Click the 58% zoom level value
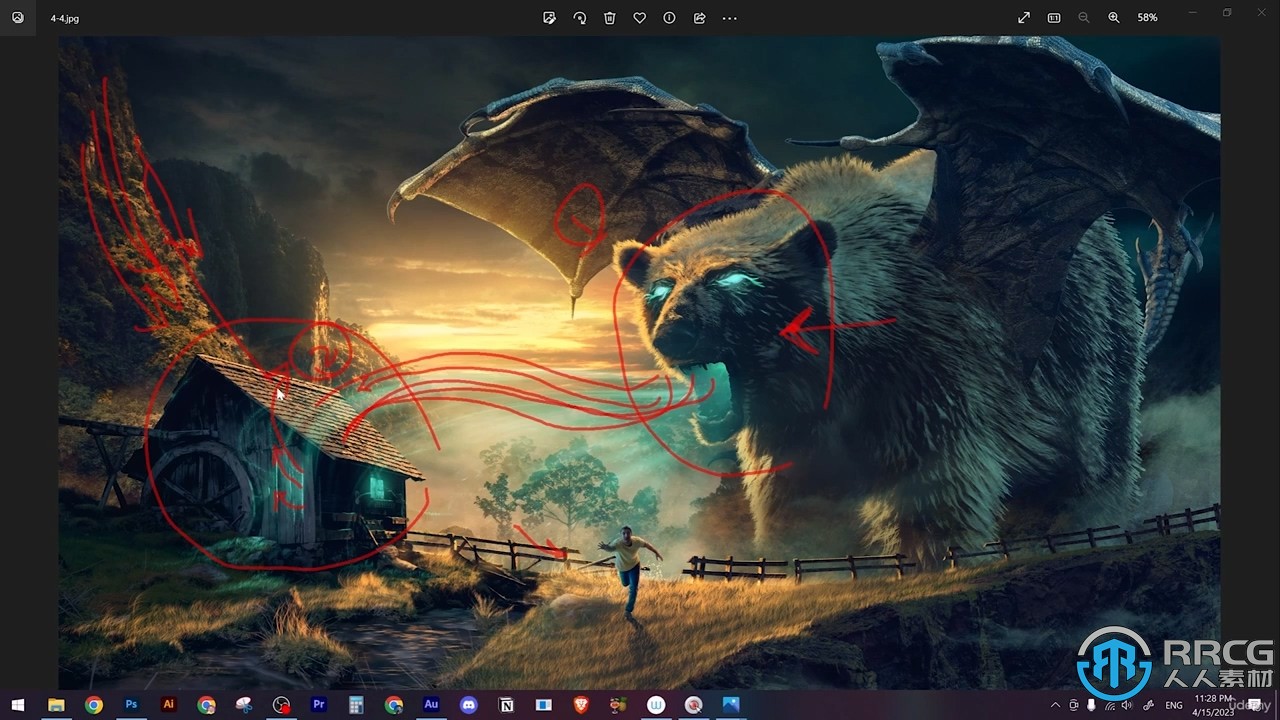The image size is (1280, 720). (x=1147, y=18)
